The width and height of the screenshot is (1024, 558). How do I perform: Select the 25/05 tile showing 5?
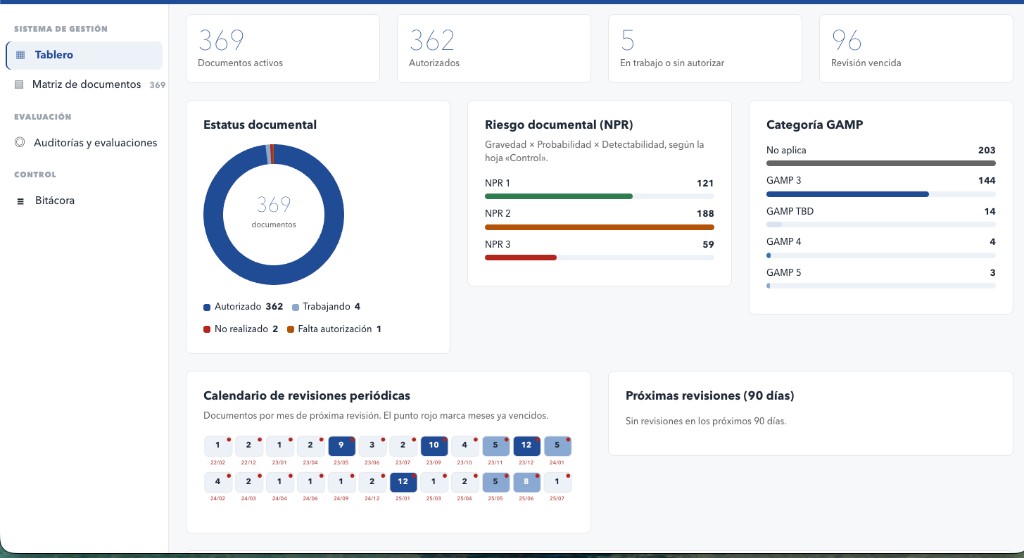click(495, 482)
